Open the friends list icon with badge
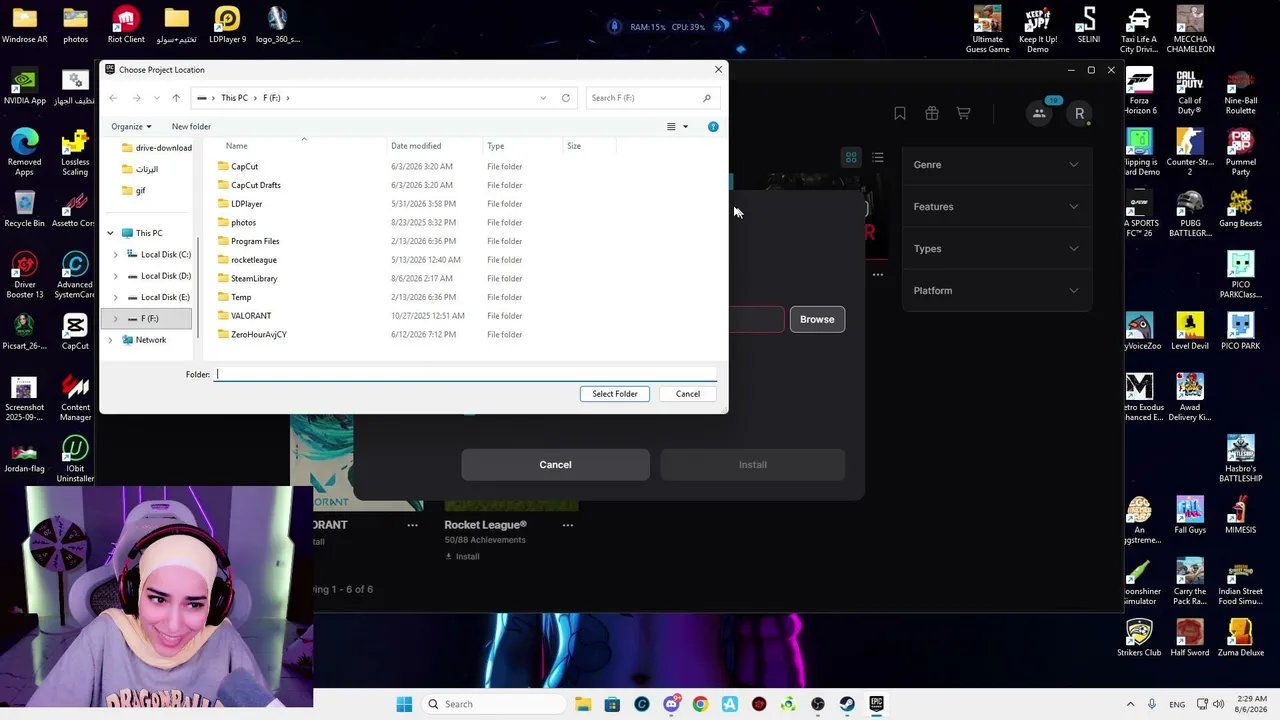Viewport: 1280px width, 720px height. [1040, 113]
